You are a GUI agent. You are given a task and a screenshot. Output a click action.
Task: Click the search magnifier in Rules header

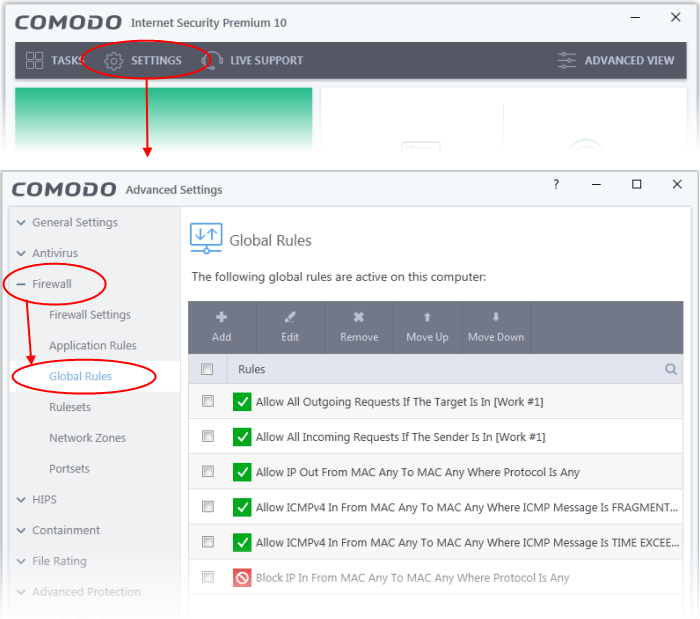(x=671, y=369)
